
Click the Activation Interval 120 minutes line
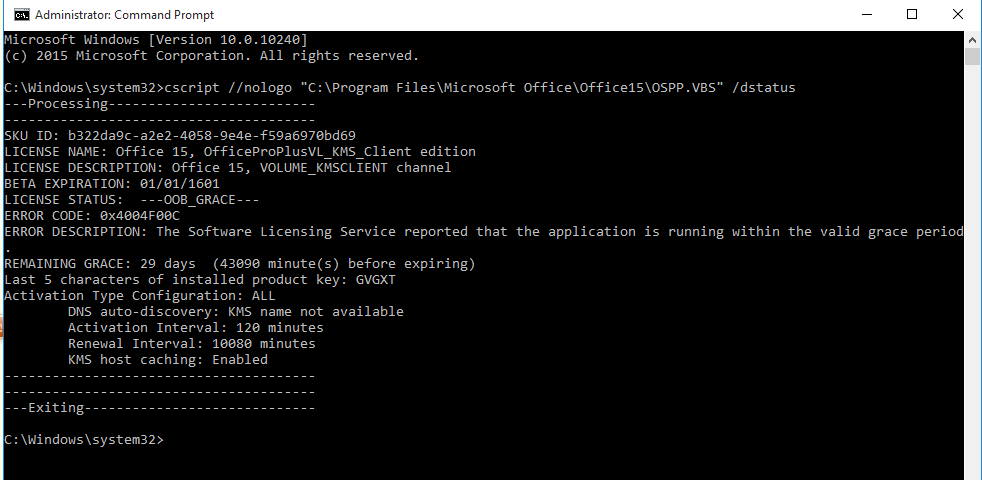196,328
